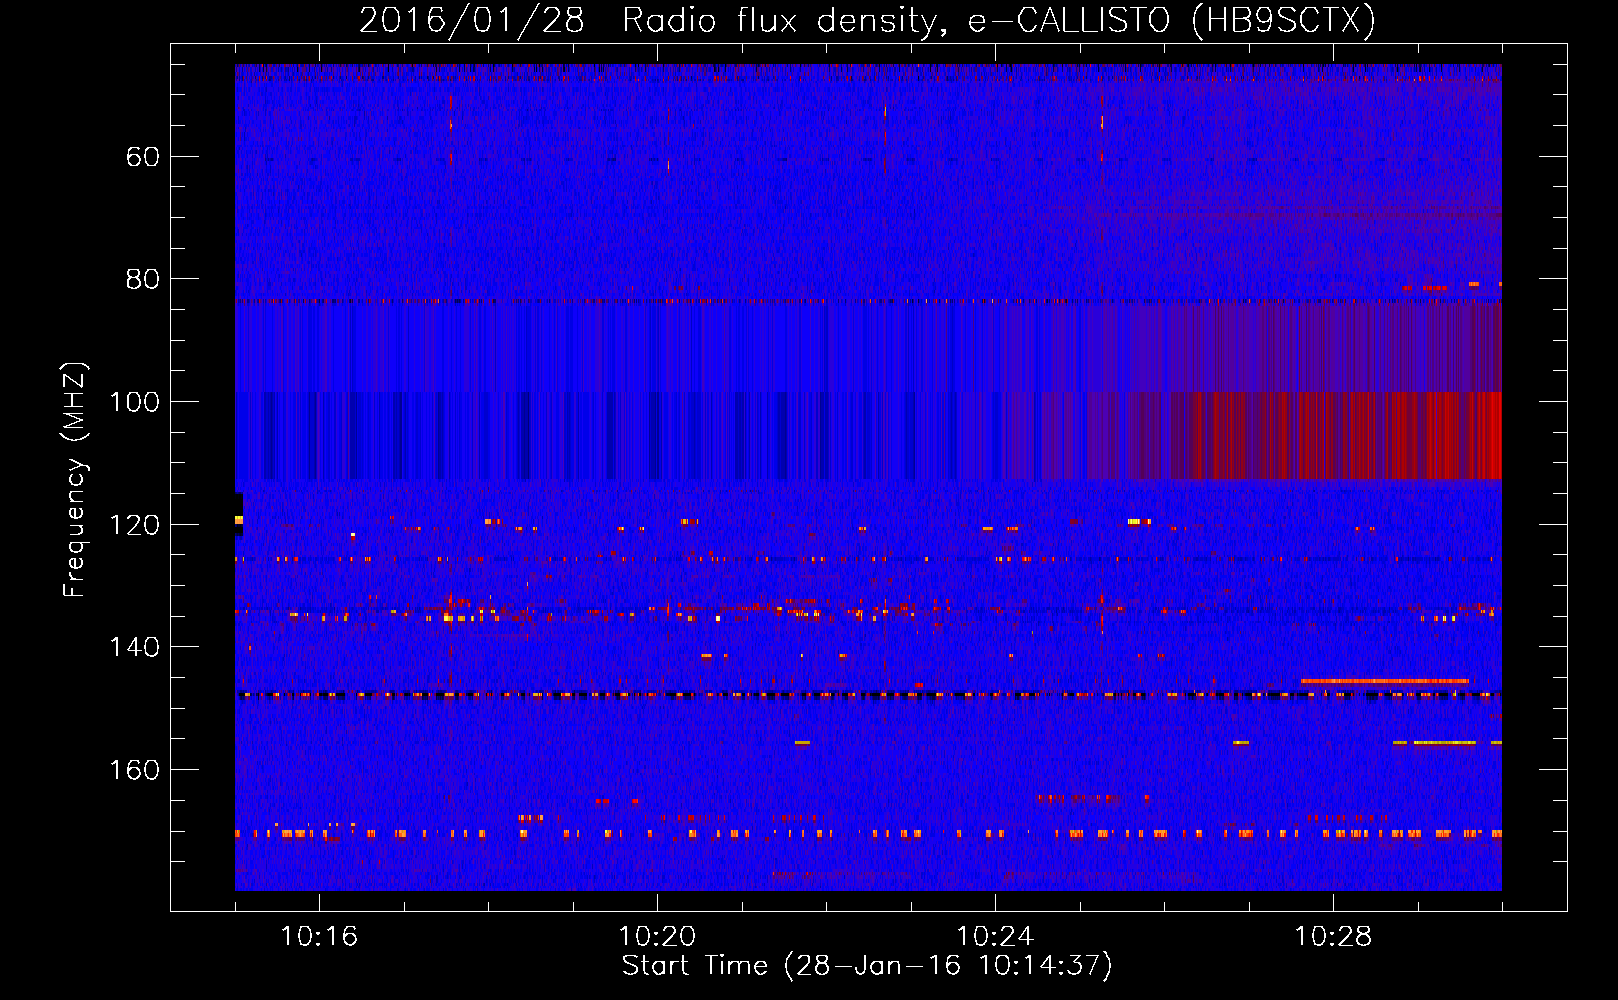Click the 10:16 time axis label

pyautogui.click(x=319, y=937)
